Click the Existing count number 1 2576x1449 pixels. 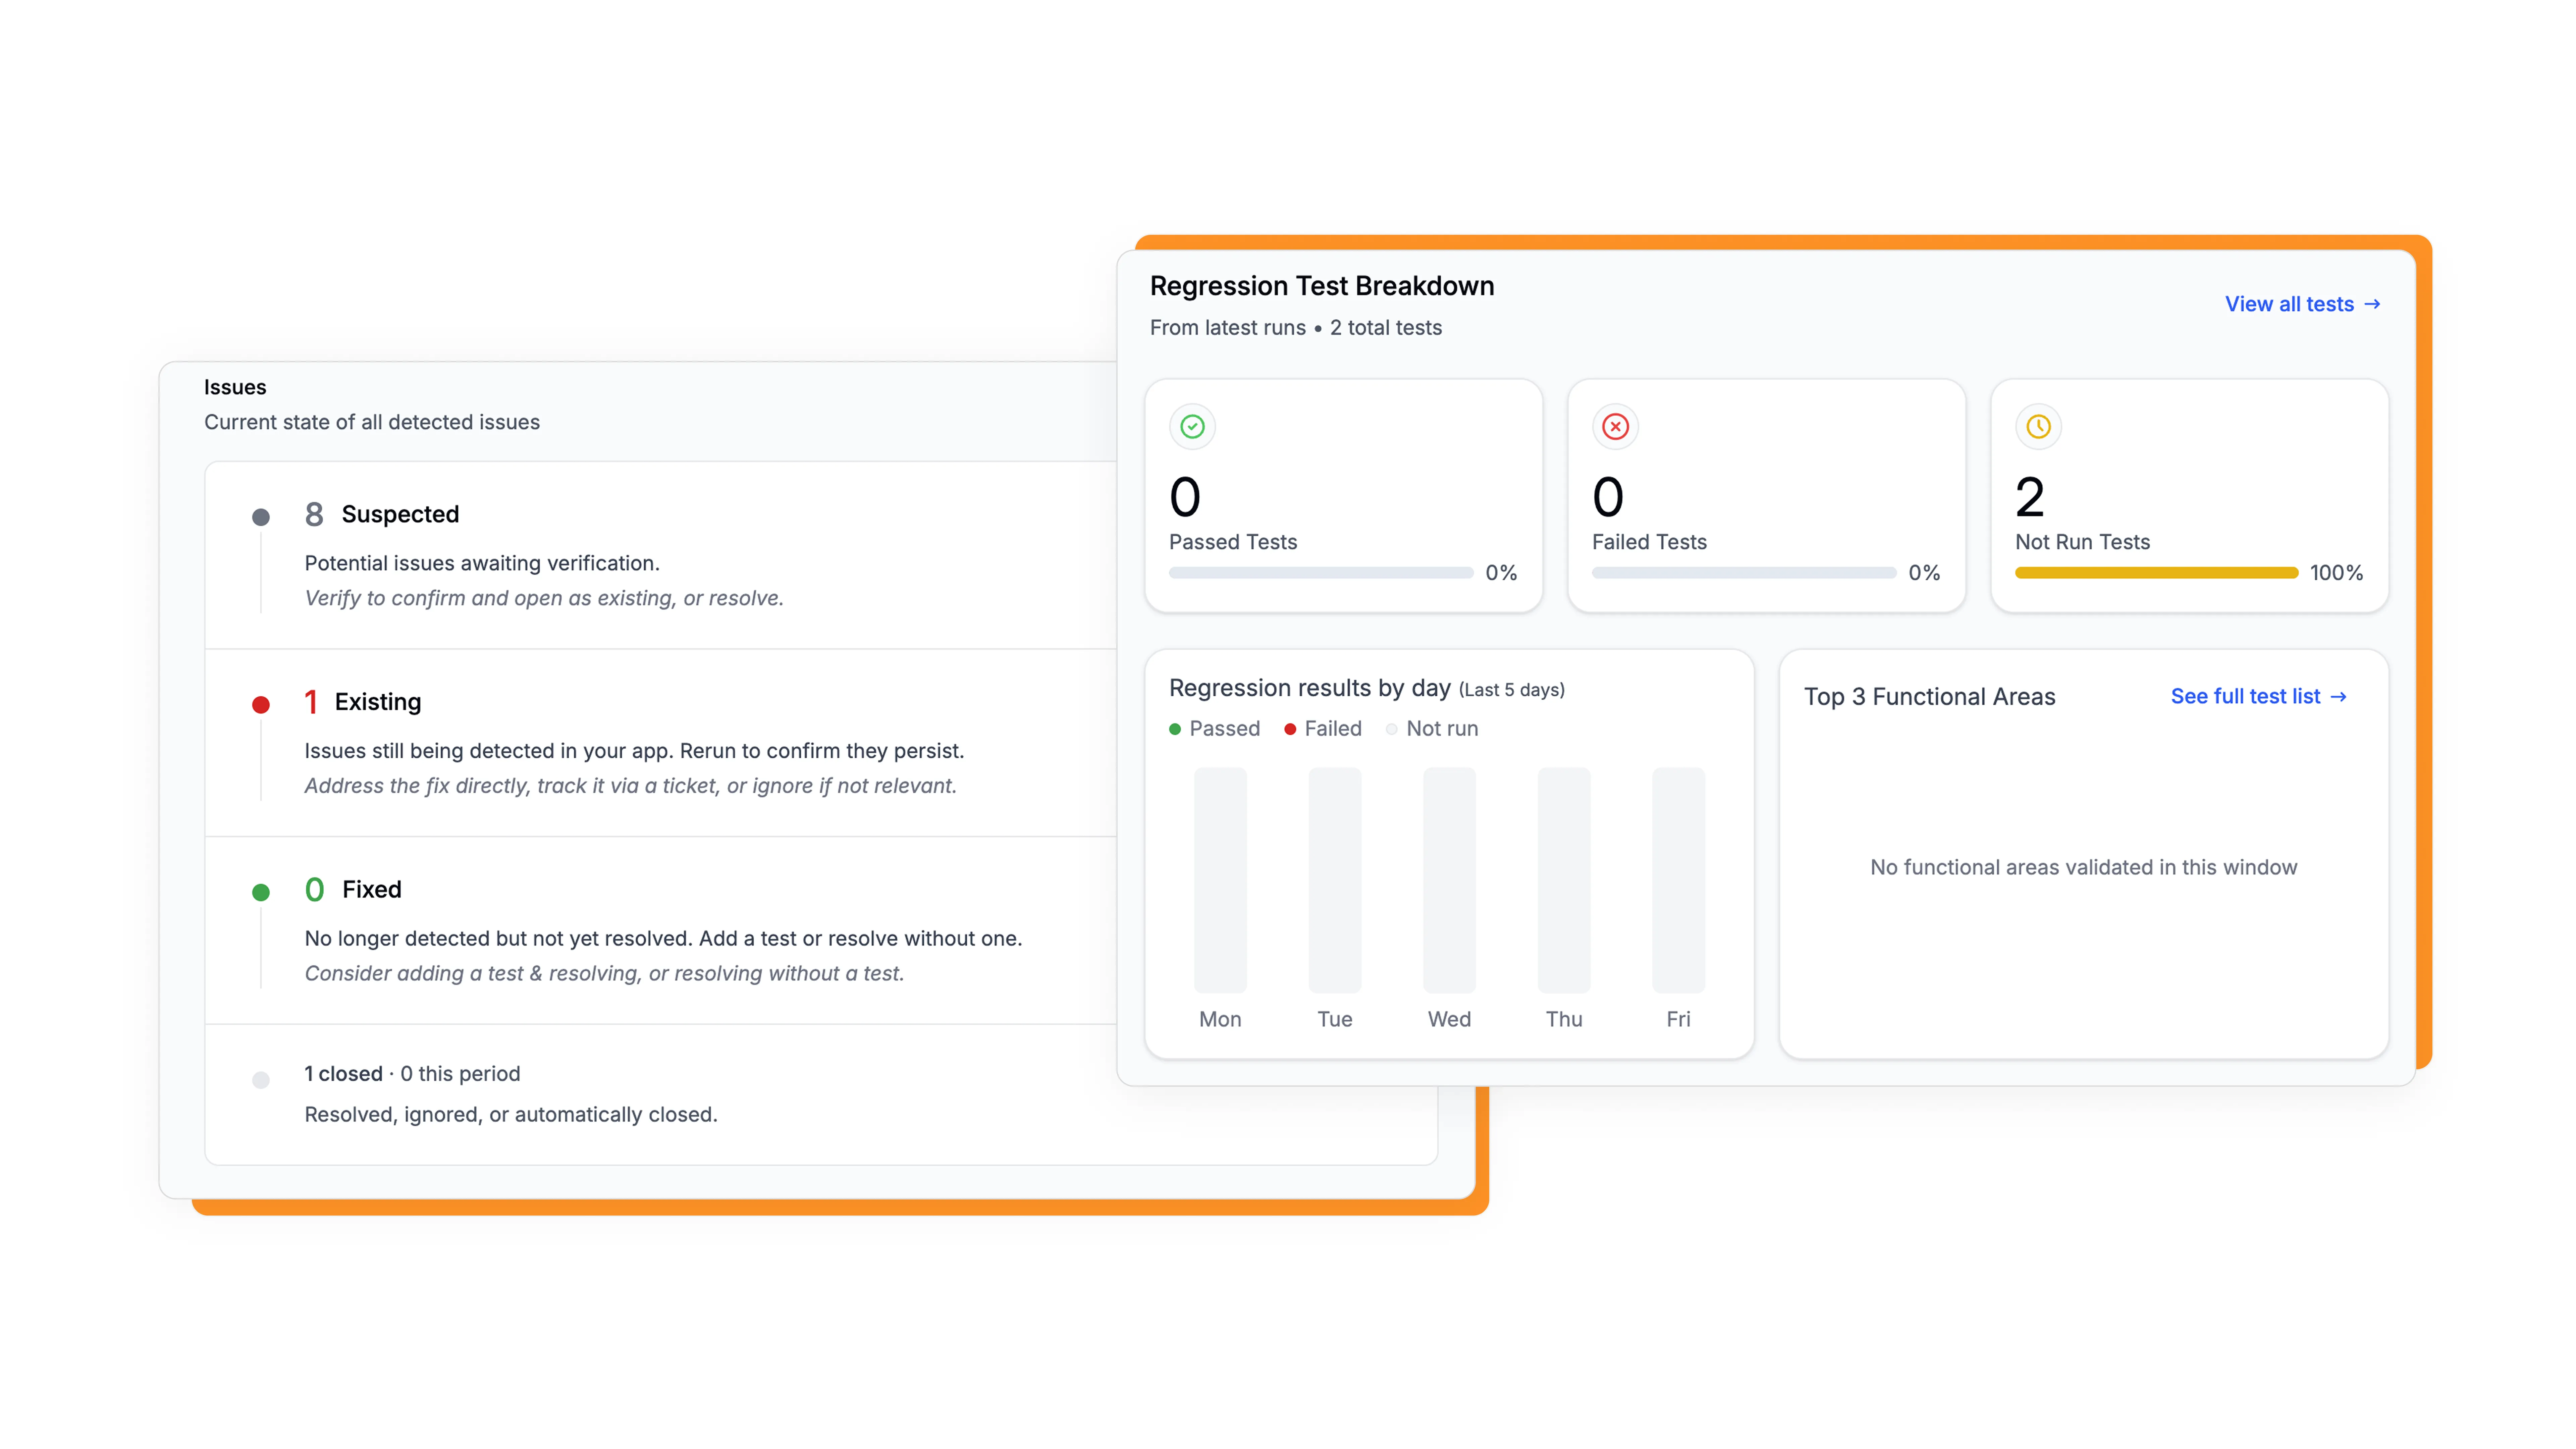[x=311, y=702]
